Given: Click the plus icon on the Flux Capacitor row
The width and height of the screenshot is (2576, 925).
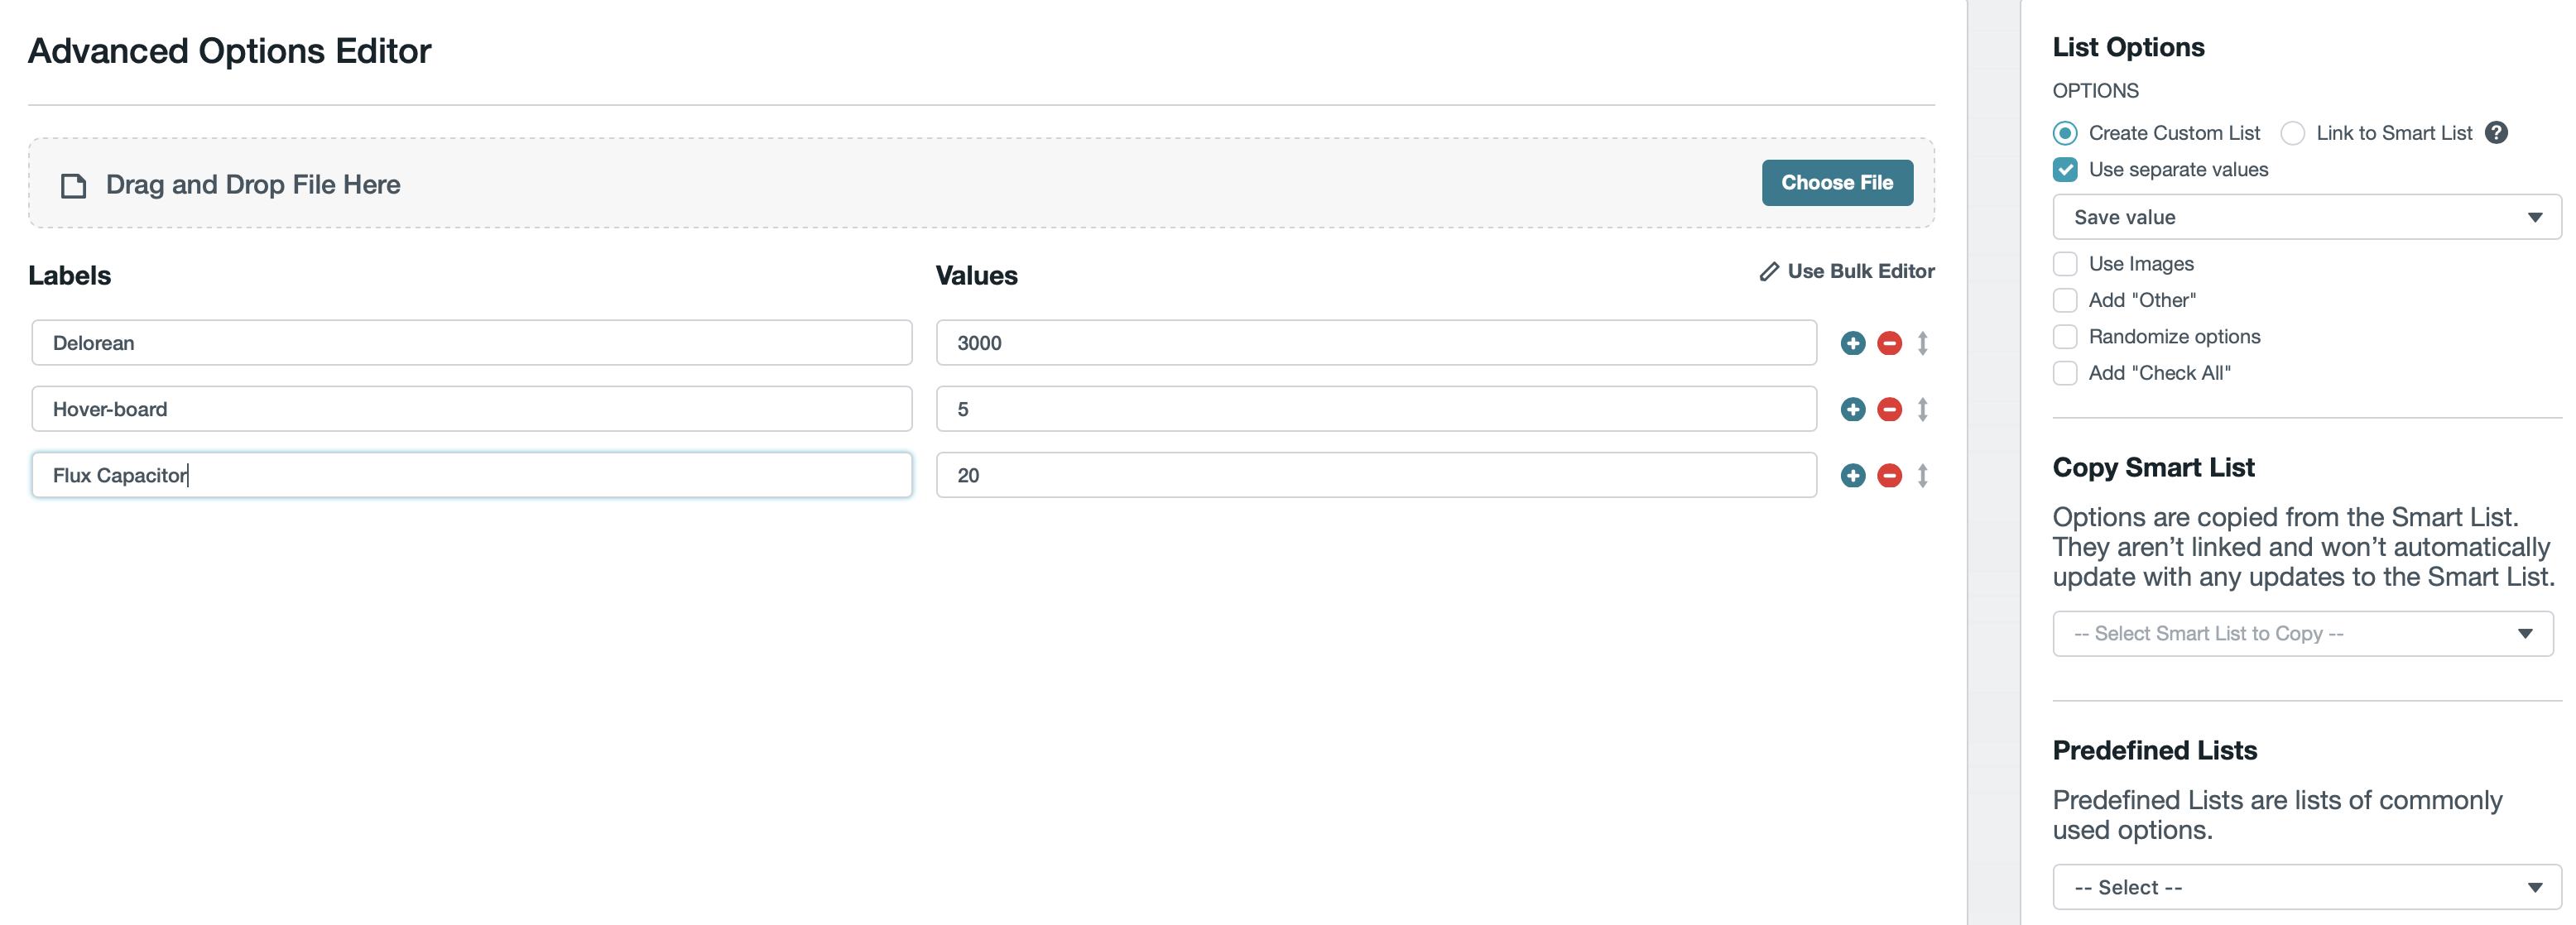Looking at the screenshot, I should (x=1853, y=476).
